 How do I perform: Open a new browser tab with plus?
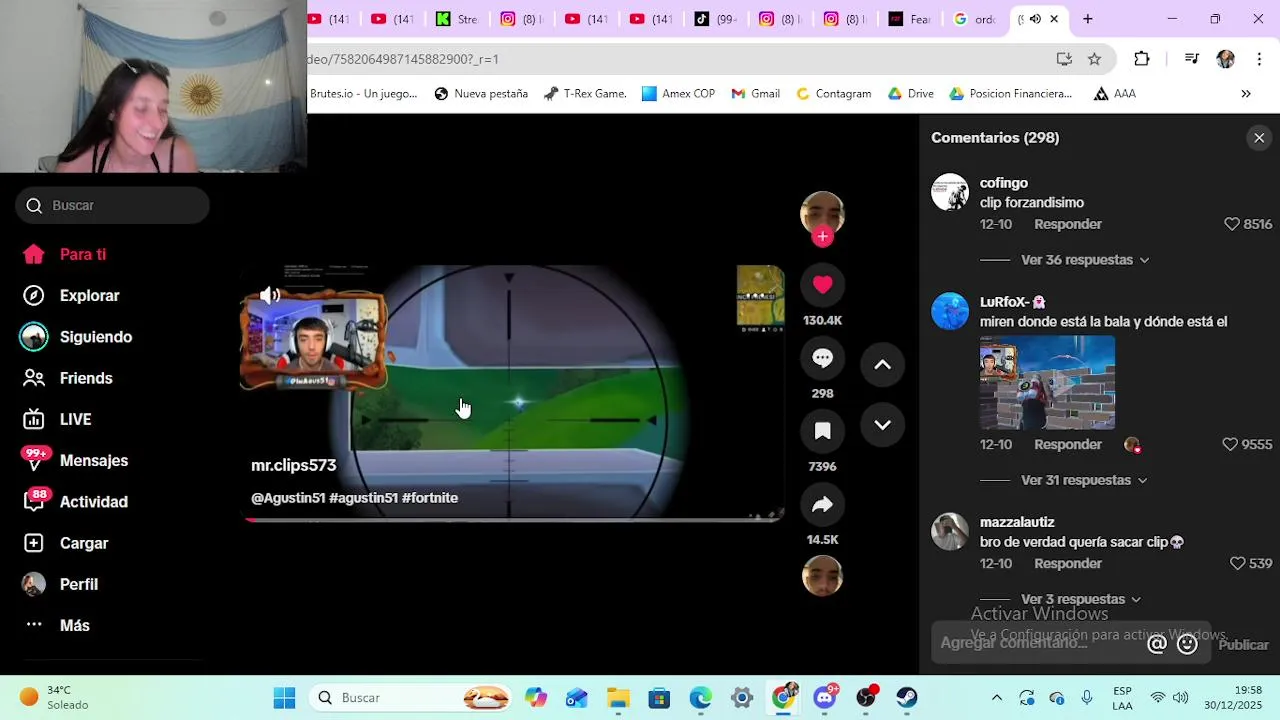tap(1087, 19)
